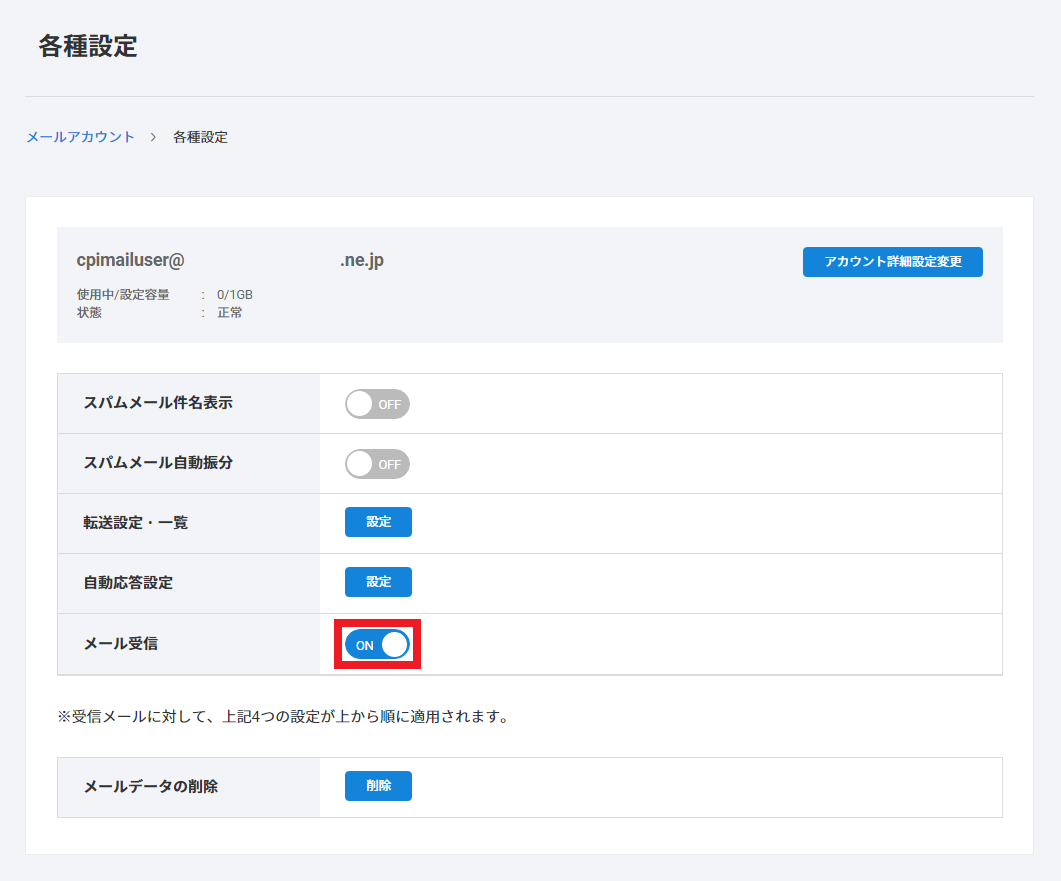
Task: Click the 転送設定・一覧 row label
Action: [x=135, y=523]
